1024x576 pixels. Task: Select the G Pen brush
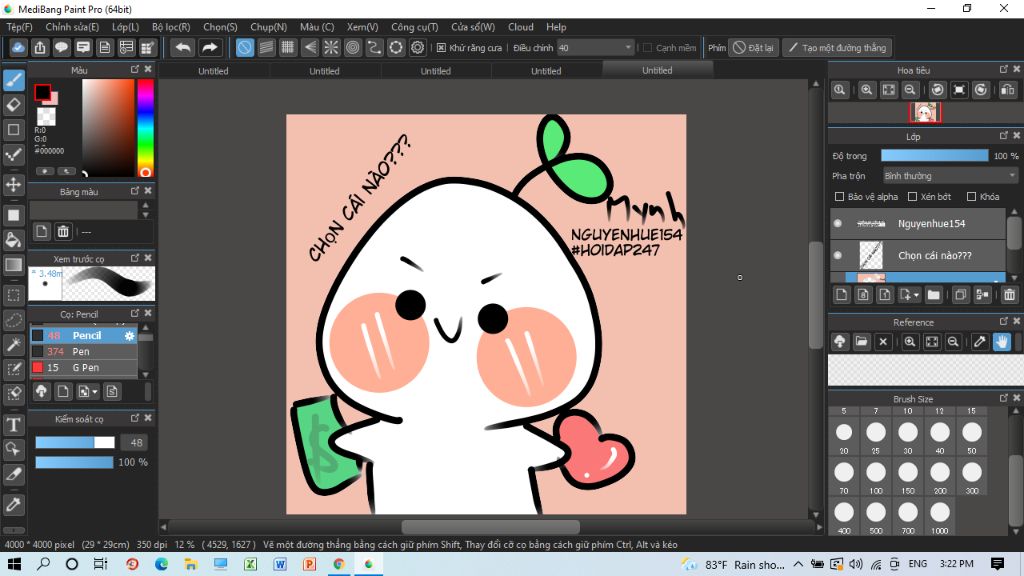point(84,368)
